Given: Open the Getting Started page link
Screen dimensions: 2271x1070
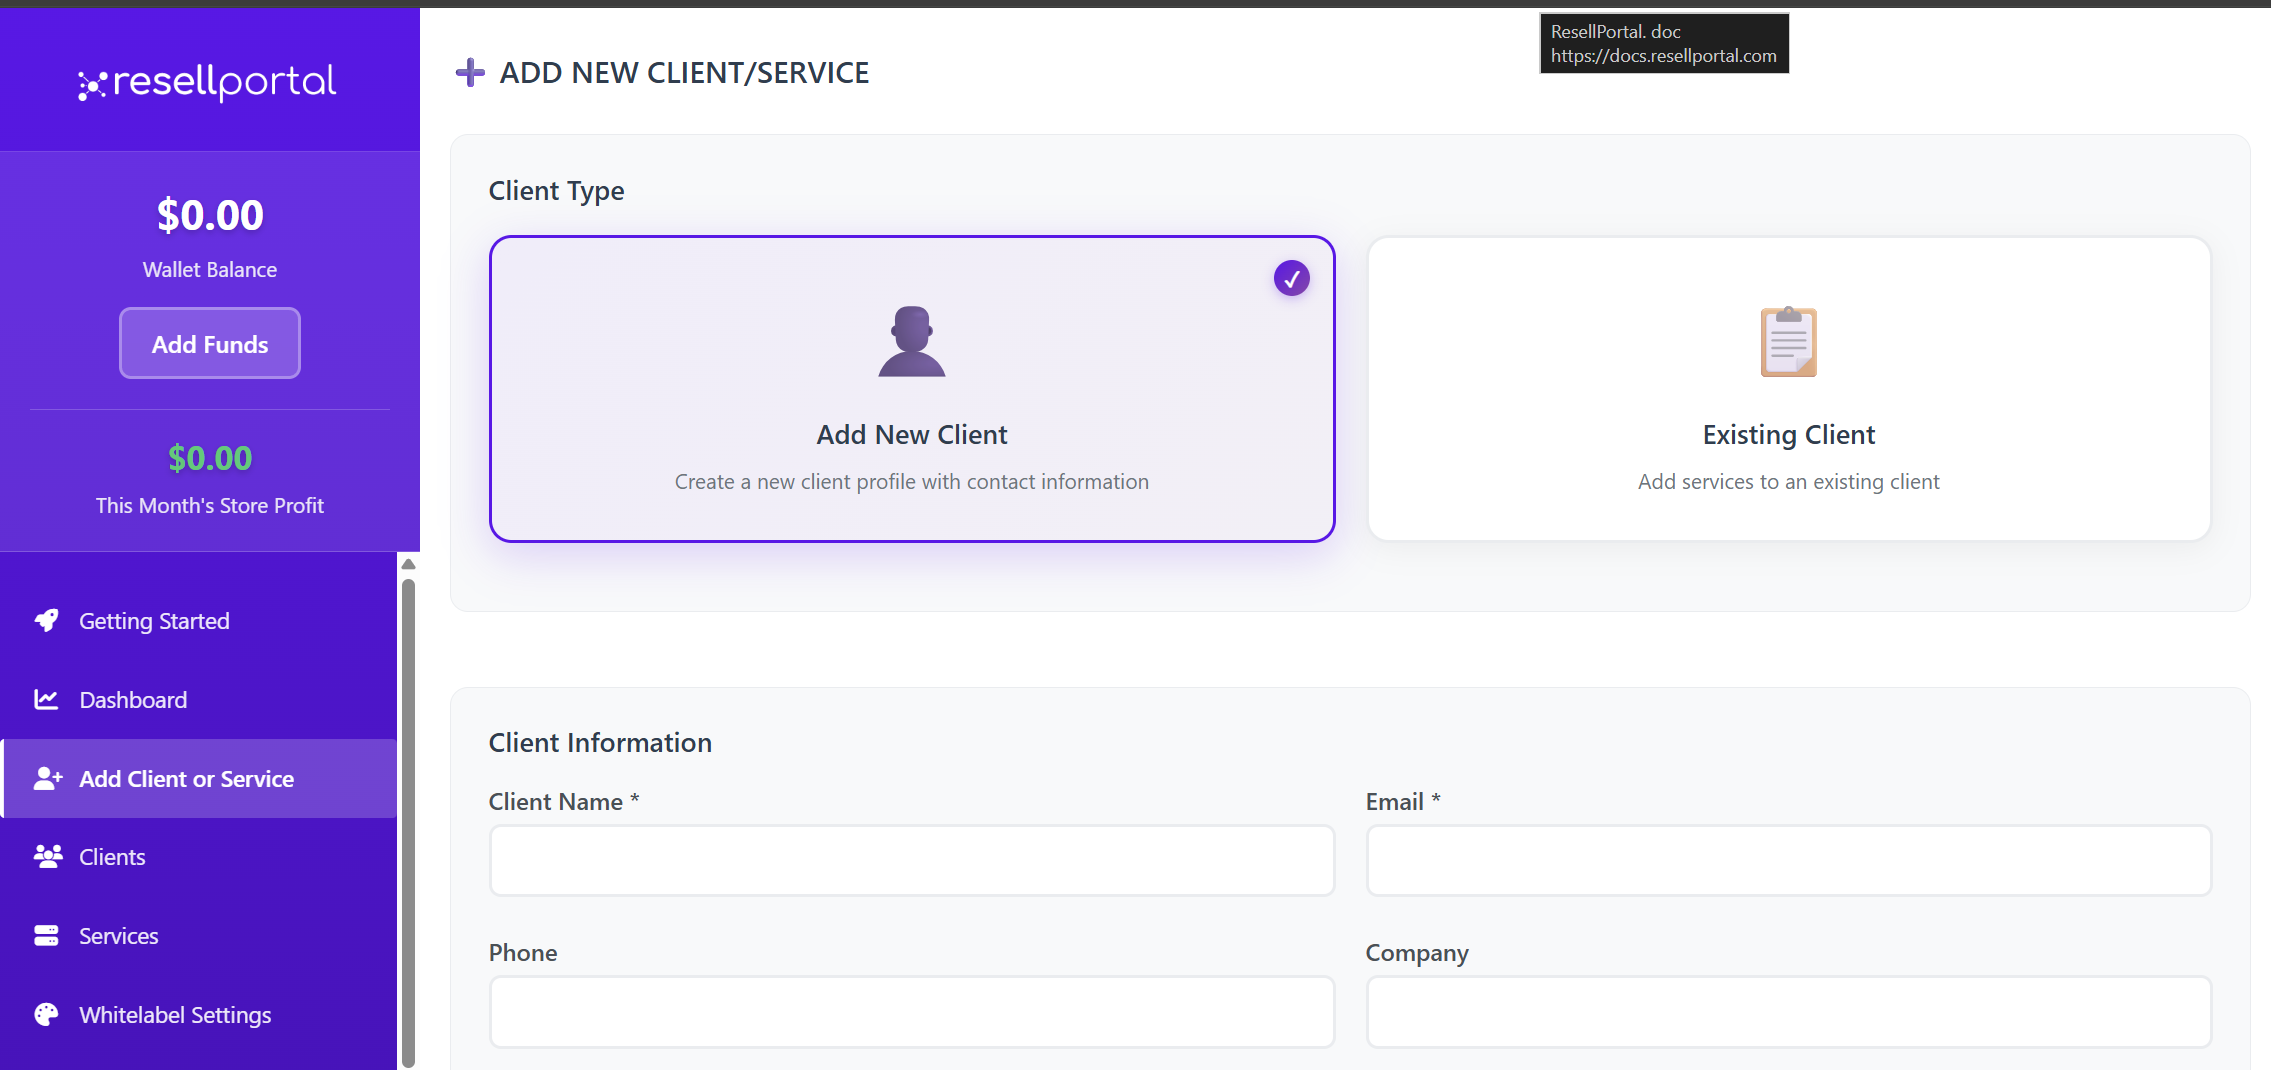Looking at the screenshot, I should [154, 621].
